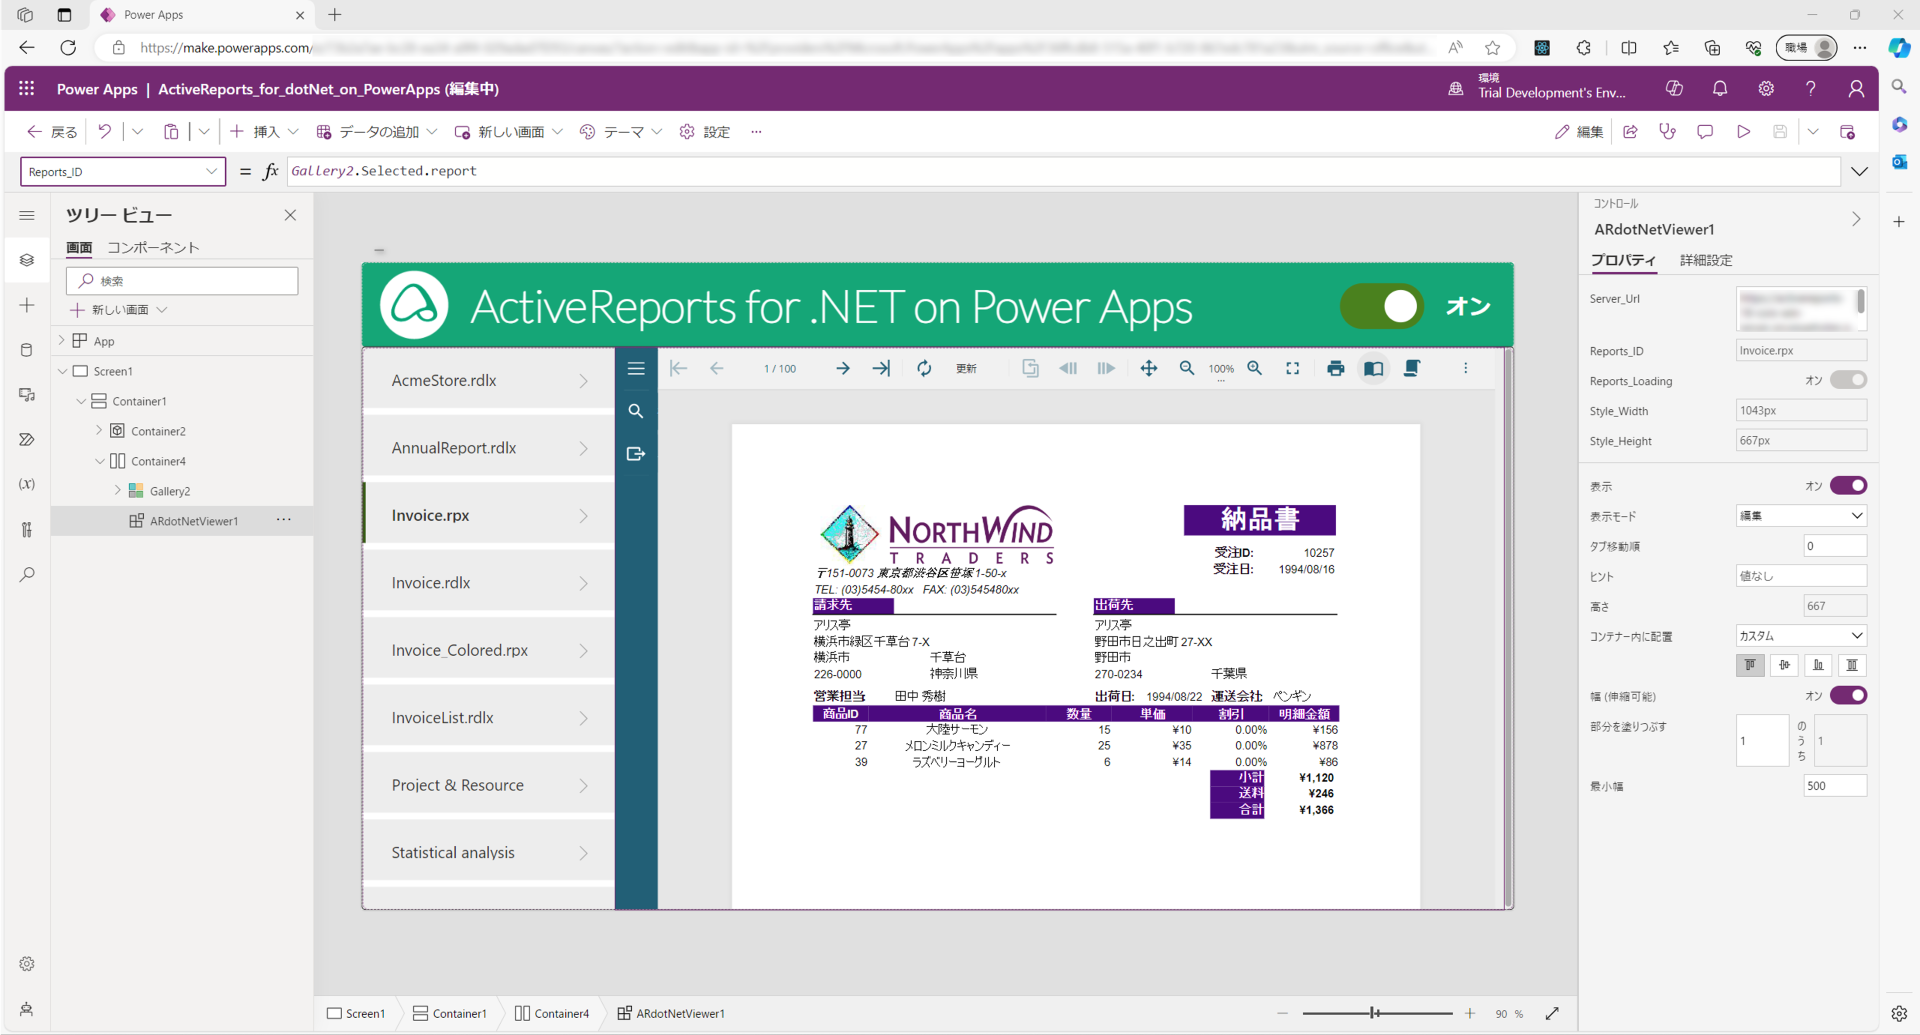Toggle viewer sidebar hamburger menu

pos(636,368)
